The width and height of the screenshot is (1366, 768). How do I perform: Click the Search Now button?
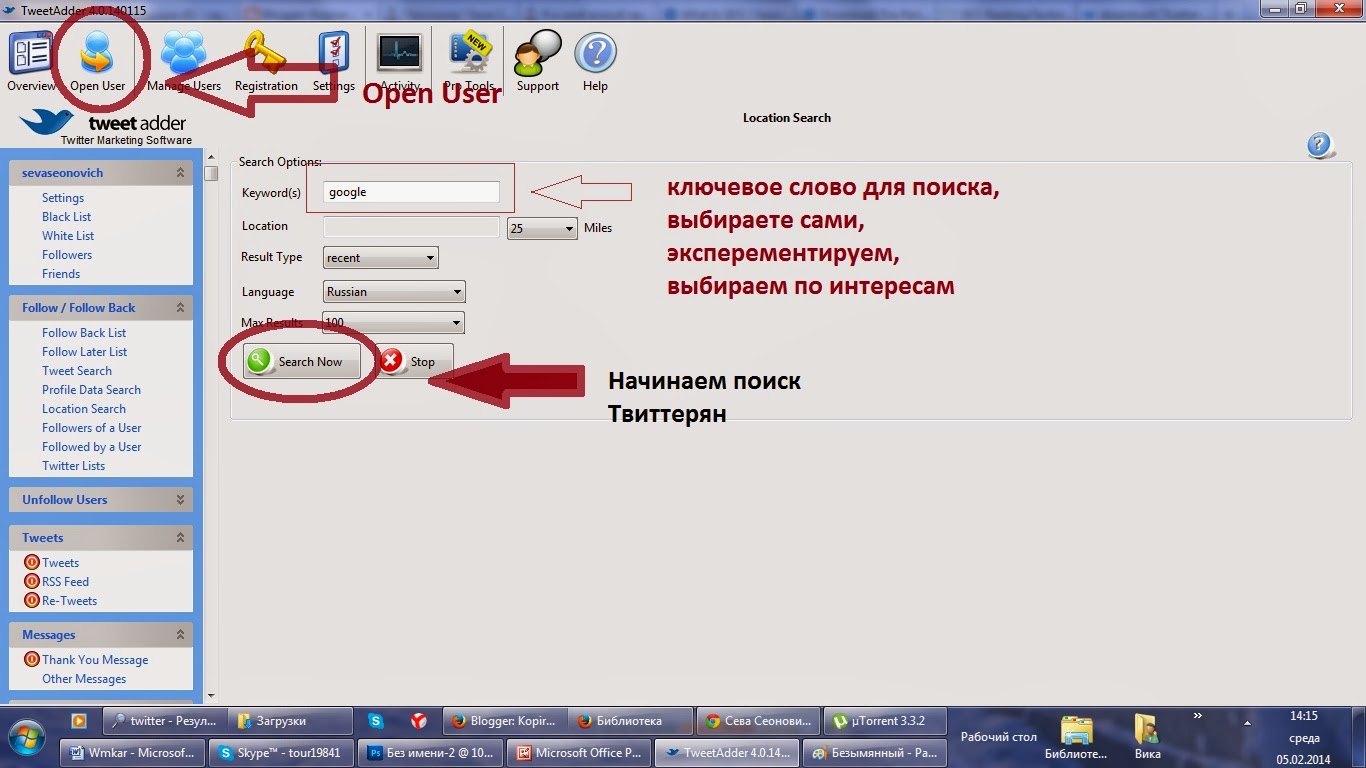point(301,362)
